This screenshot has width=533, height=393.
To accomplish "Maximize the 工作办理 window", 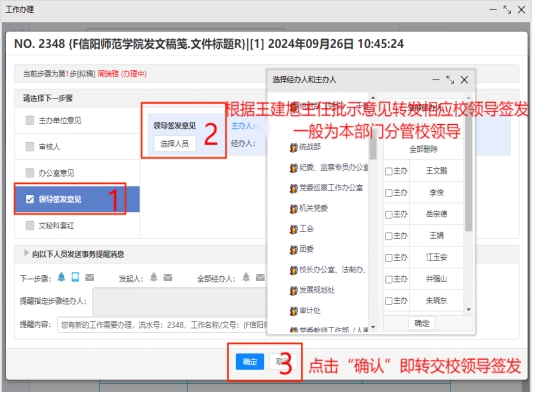I will click(507, 10).
